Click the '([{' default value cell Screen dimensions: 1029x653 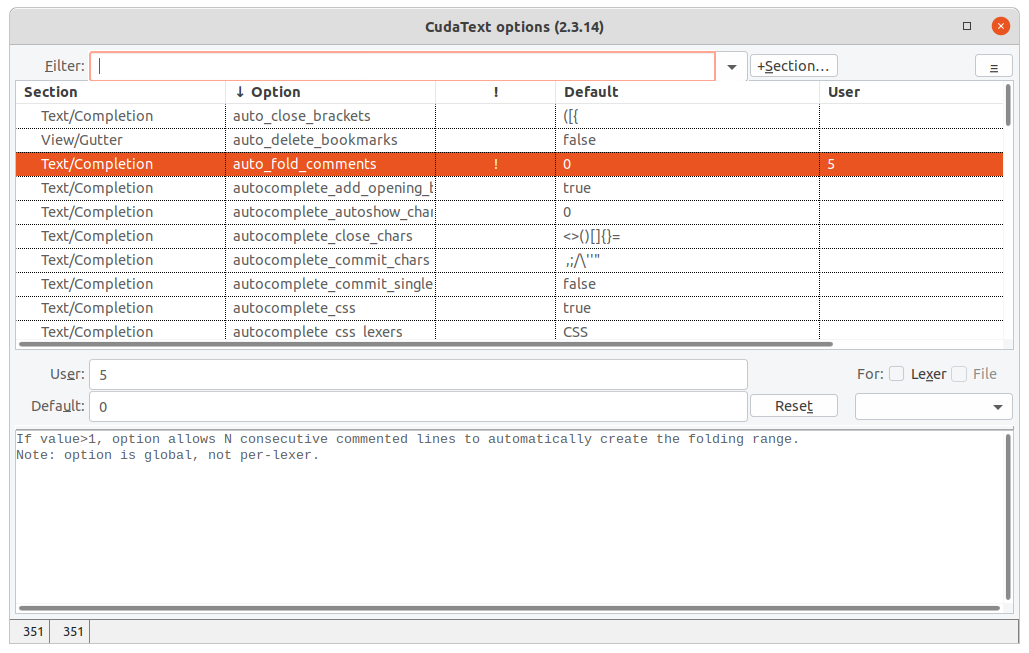click(687, 116)
